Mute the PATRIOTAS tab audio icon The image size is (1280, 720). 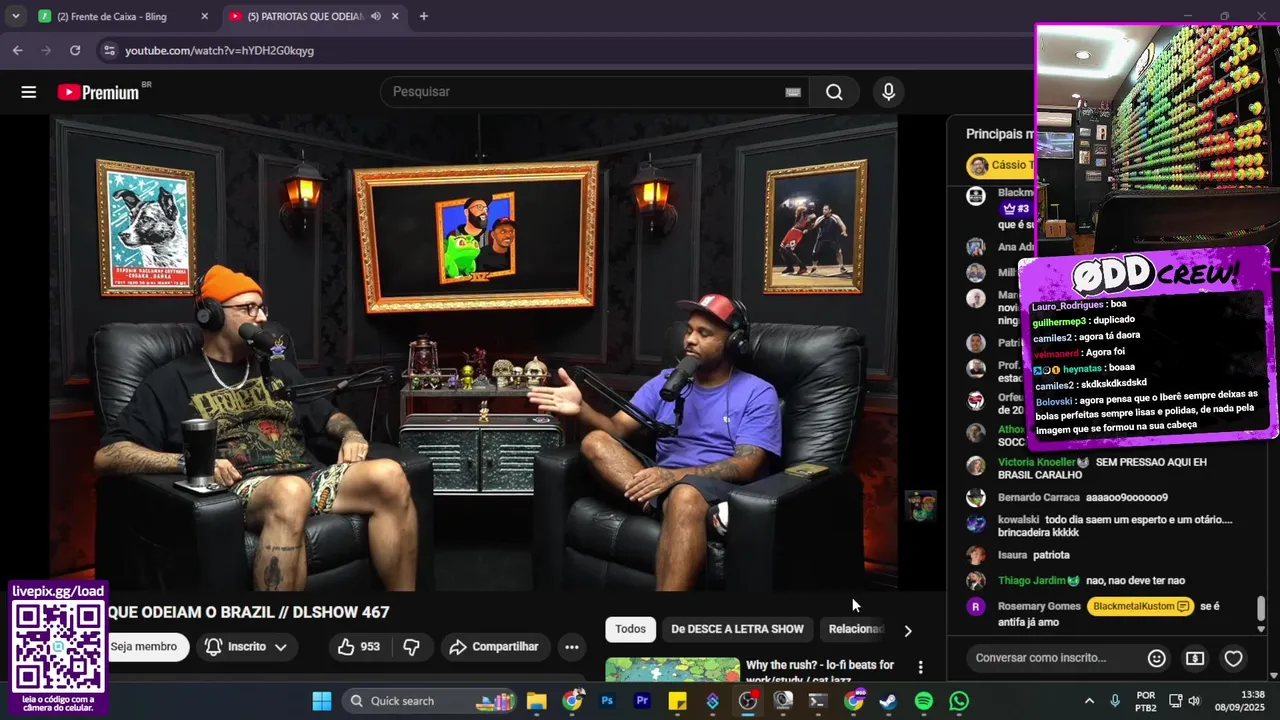[376, 16]
